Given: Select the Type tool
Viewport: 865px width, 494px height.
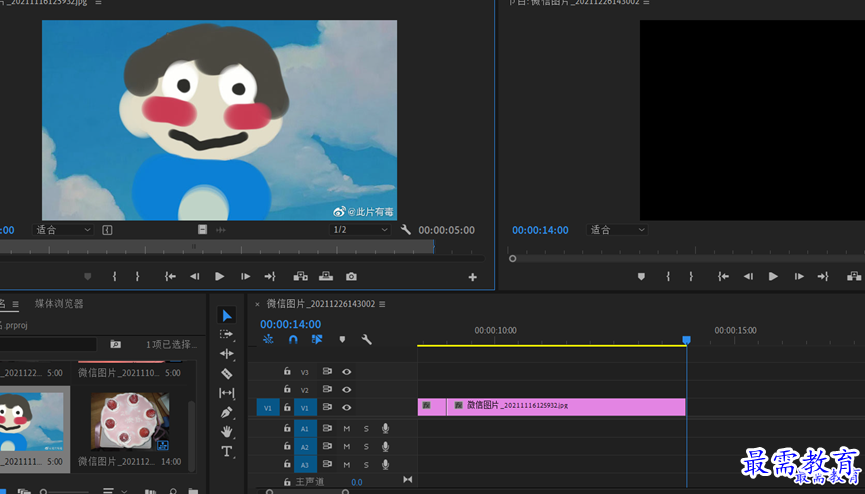Looking at the screenshot, I should click(x=226, y=451).
